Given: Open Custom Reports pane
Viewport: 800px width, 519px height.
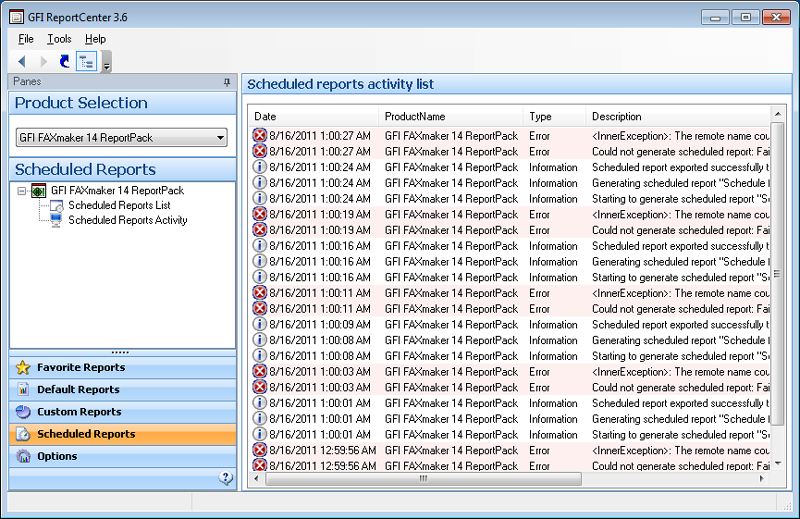Looking at the screenshot, I should point(122,412).
